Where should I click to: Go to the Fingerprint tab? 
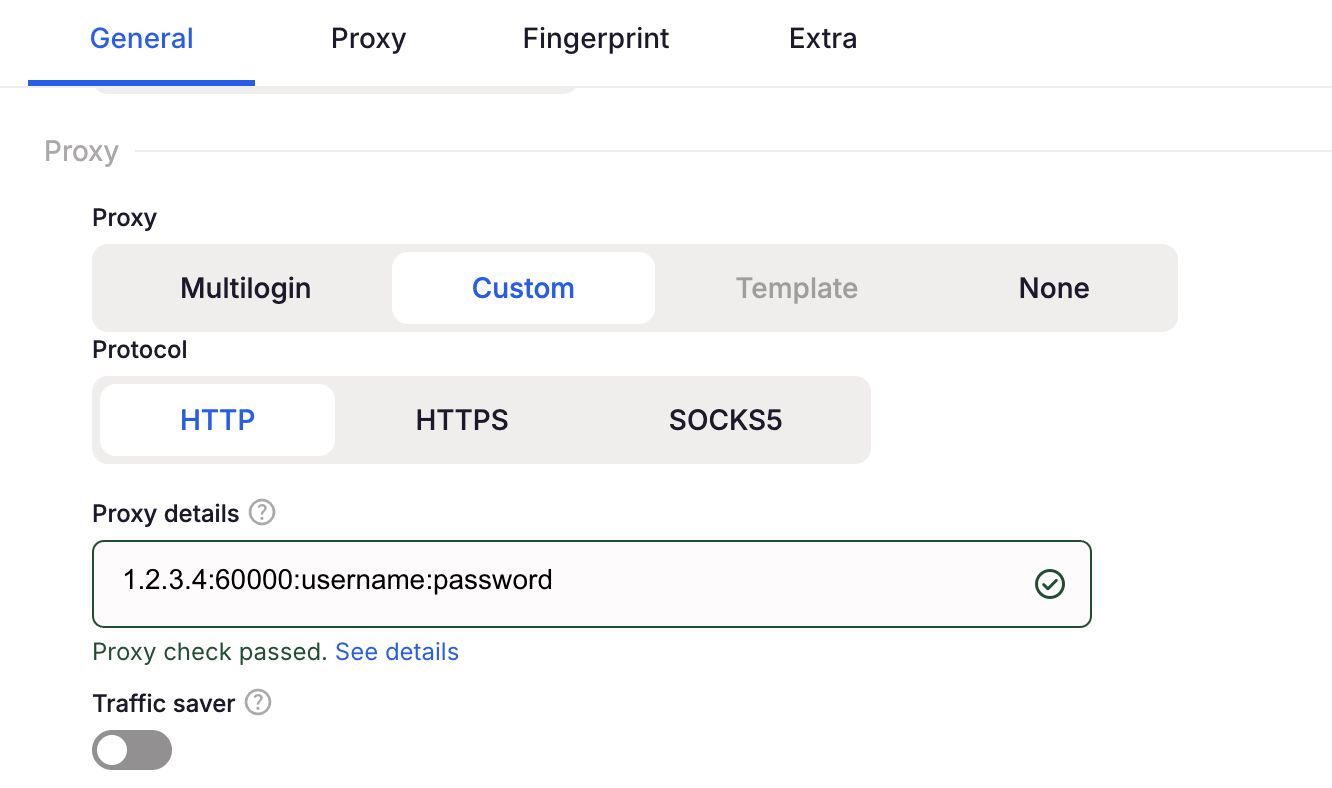[x=596, y=39]
